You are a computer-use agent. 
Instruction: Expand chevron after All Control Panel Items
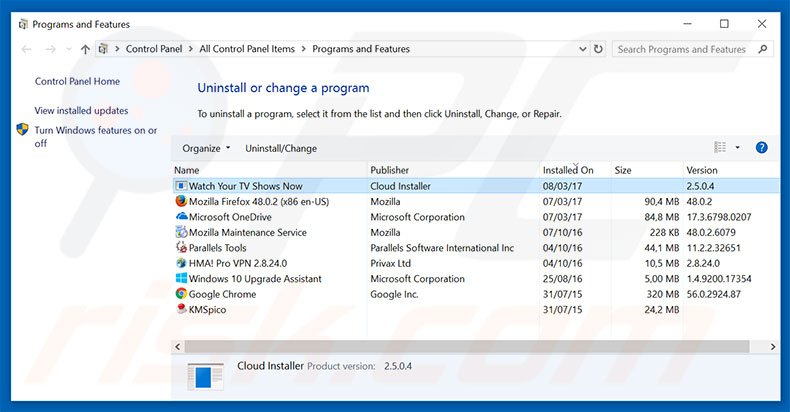[304, 49]
